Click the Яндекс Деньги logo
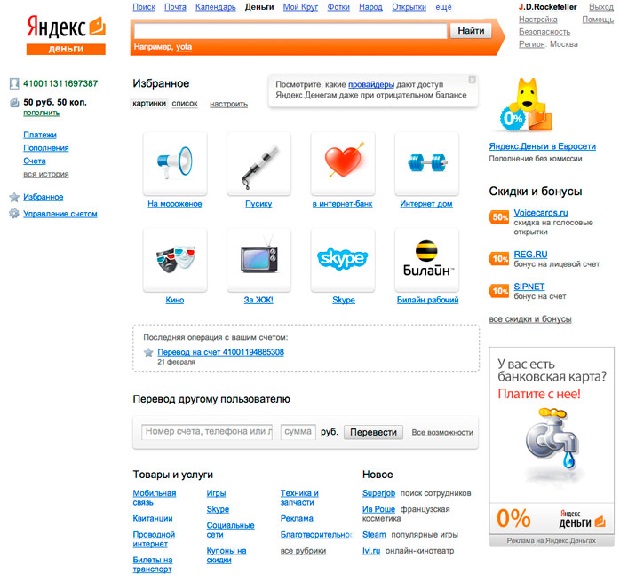This screenshot has width=618, height=576. click(x=66, y=35)
